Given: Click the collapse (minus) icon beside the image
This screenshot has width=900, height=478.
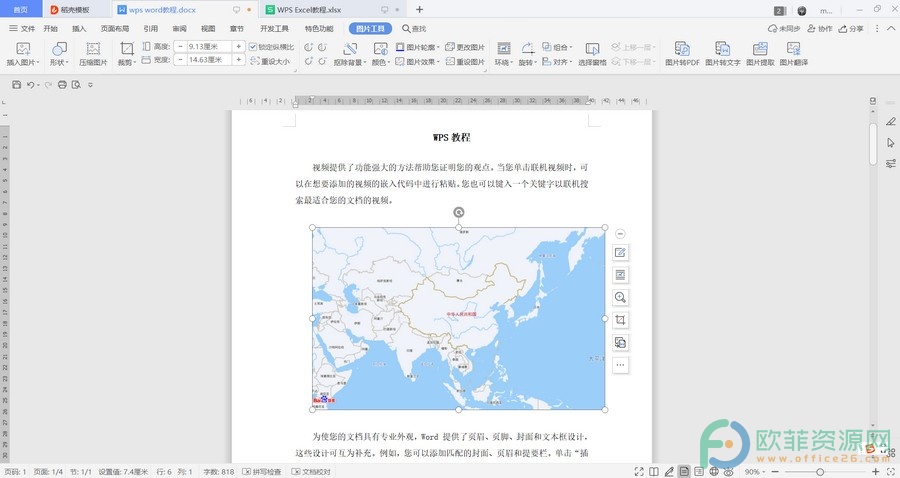Looking at the screenshot, I should point(620,234).
